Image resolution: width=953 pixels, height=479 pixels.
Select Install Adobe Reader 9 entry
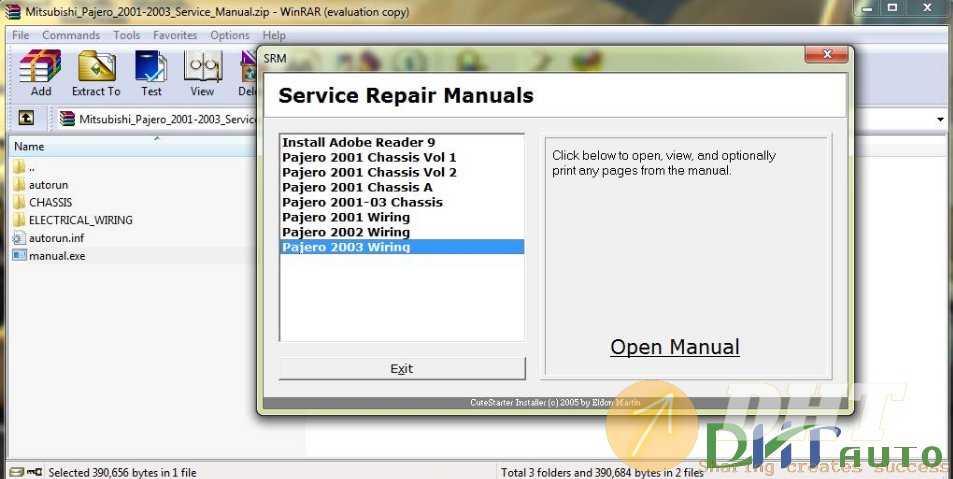pos(401,142)
